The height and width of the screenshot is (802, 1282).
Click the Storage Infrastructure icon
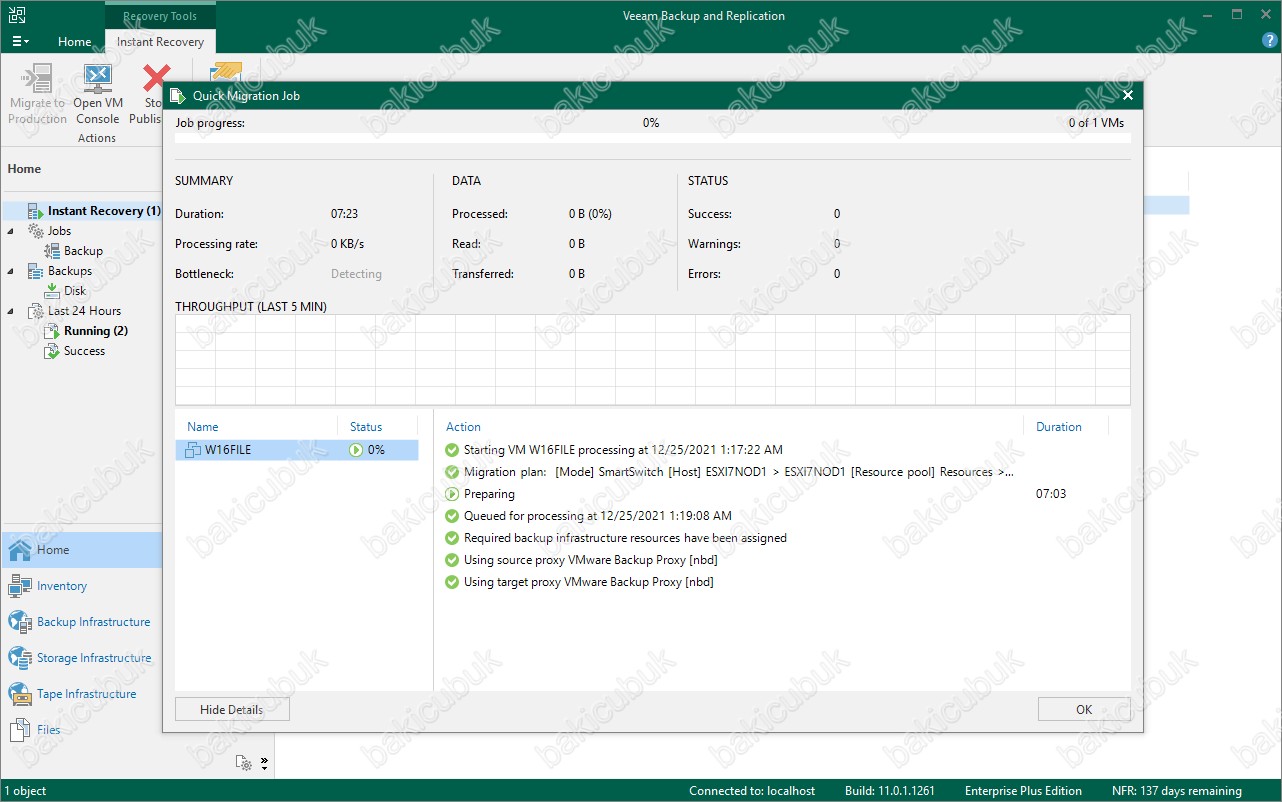tap(20, 658)
